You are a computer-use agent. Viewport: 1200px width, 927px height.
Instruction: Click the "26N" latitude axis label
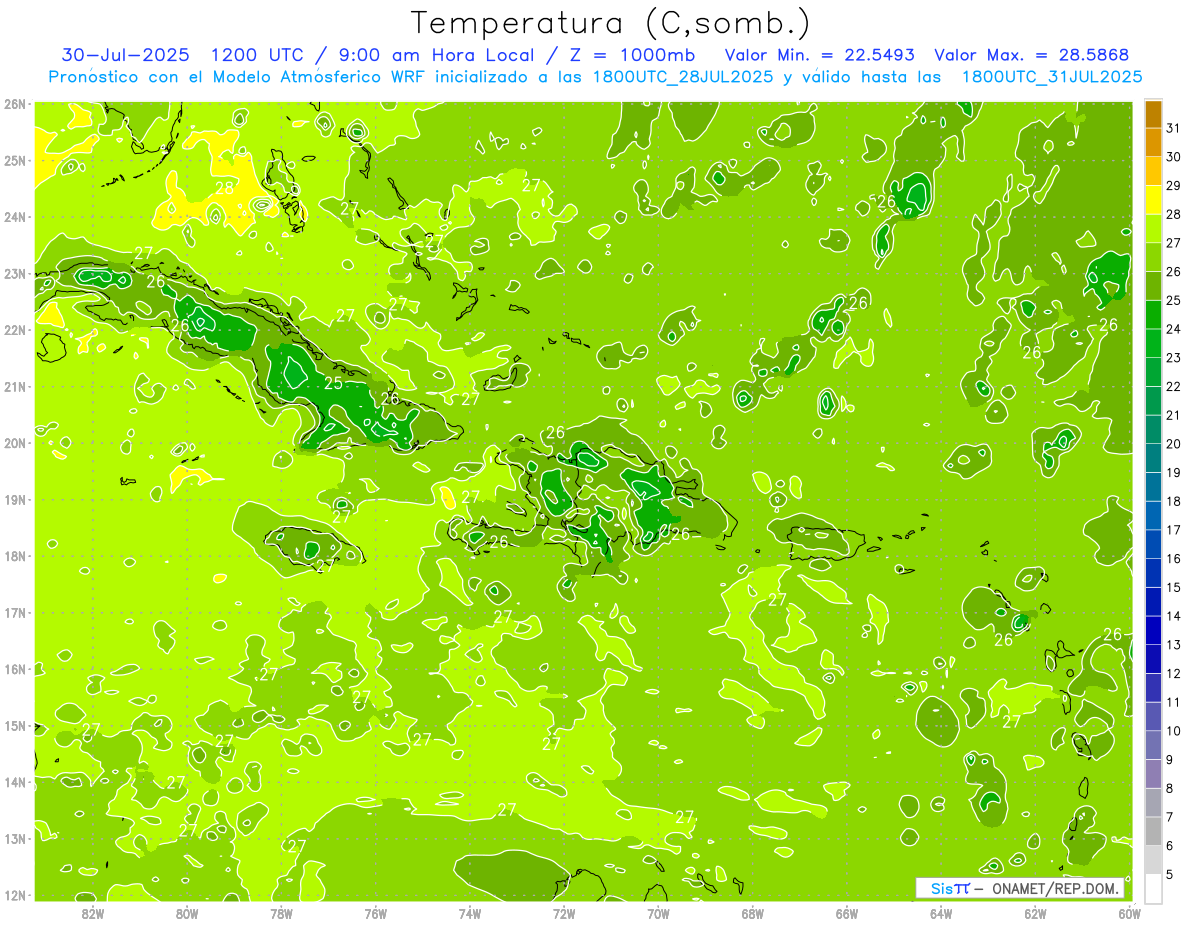pos(15,104)
